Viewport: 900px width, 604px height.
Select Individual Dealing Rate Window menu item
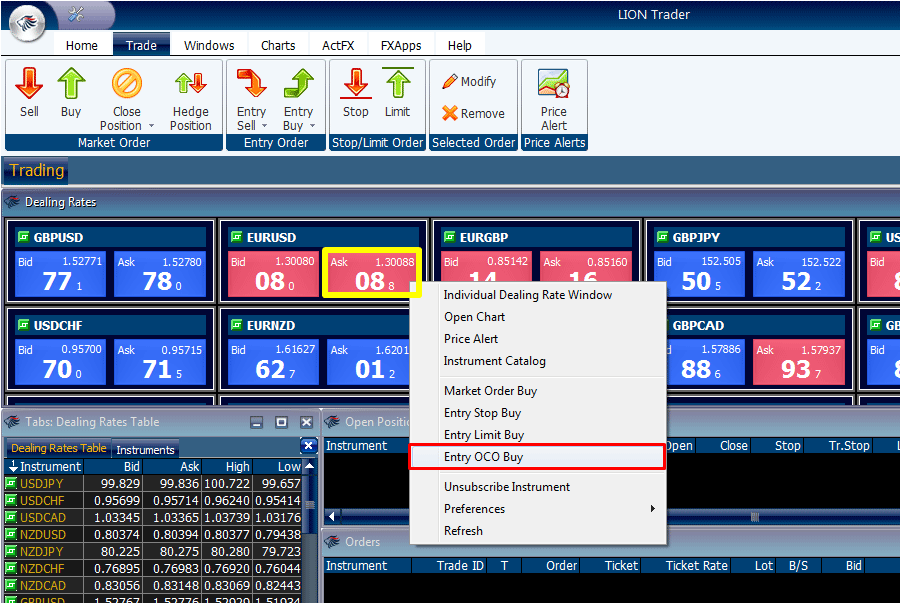[x=537, y=295]
